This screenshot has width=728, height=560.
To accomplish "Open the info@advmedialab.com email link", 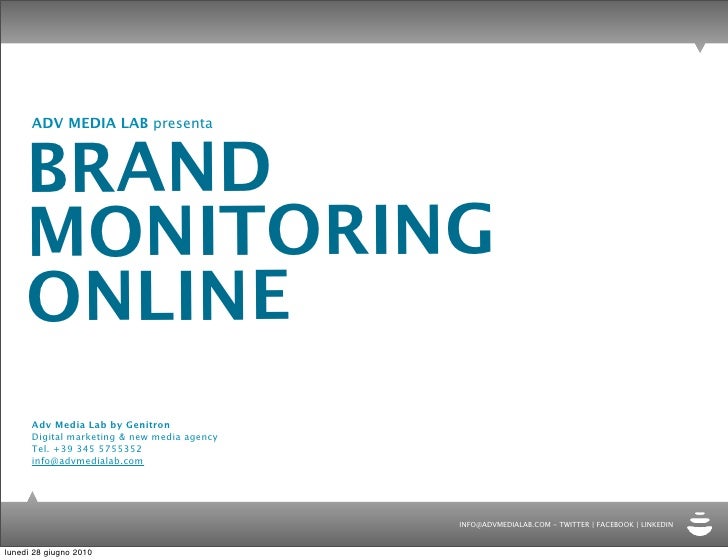I will pyautogui.click(x=87, y=461).
